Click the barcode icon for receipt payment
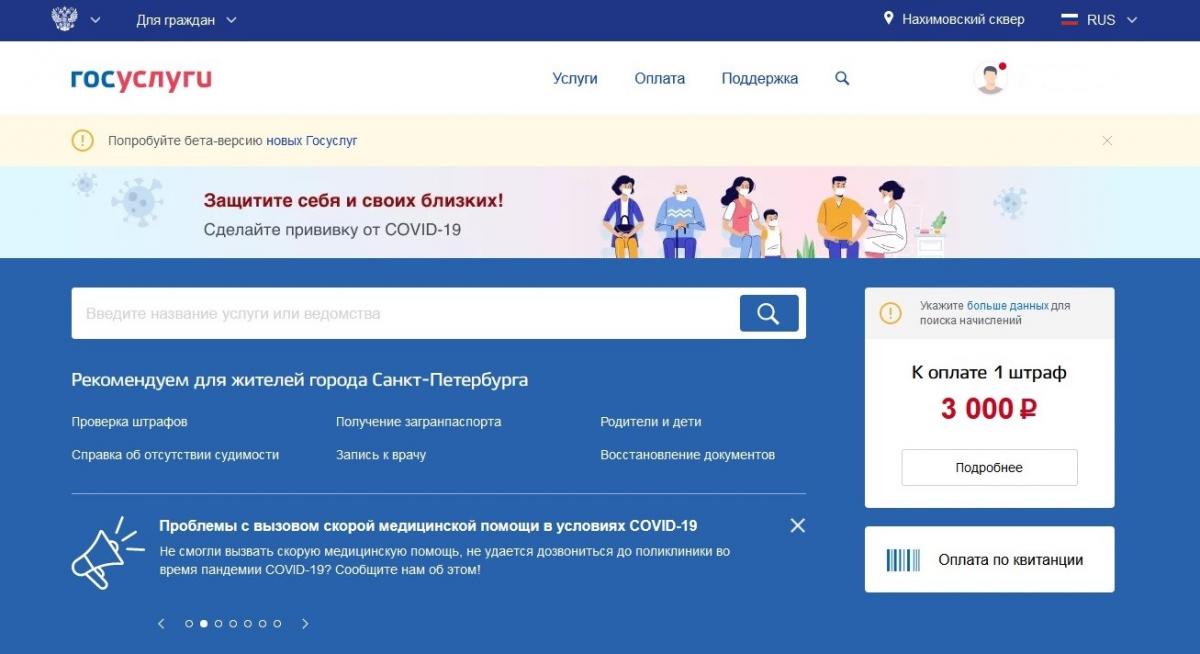Viewport: 1200px width, 654px height. [903, 560]
